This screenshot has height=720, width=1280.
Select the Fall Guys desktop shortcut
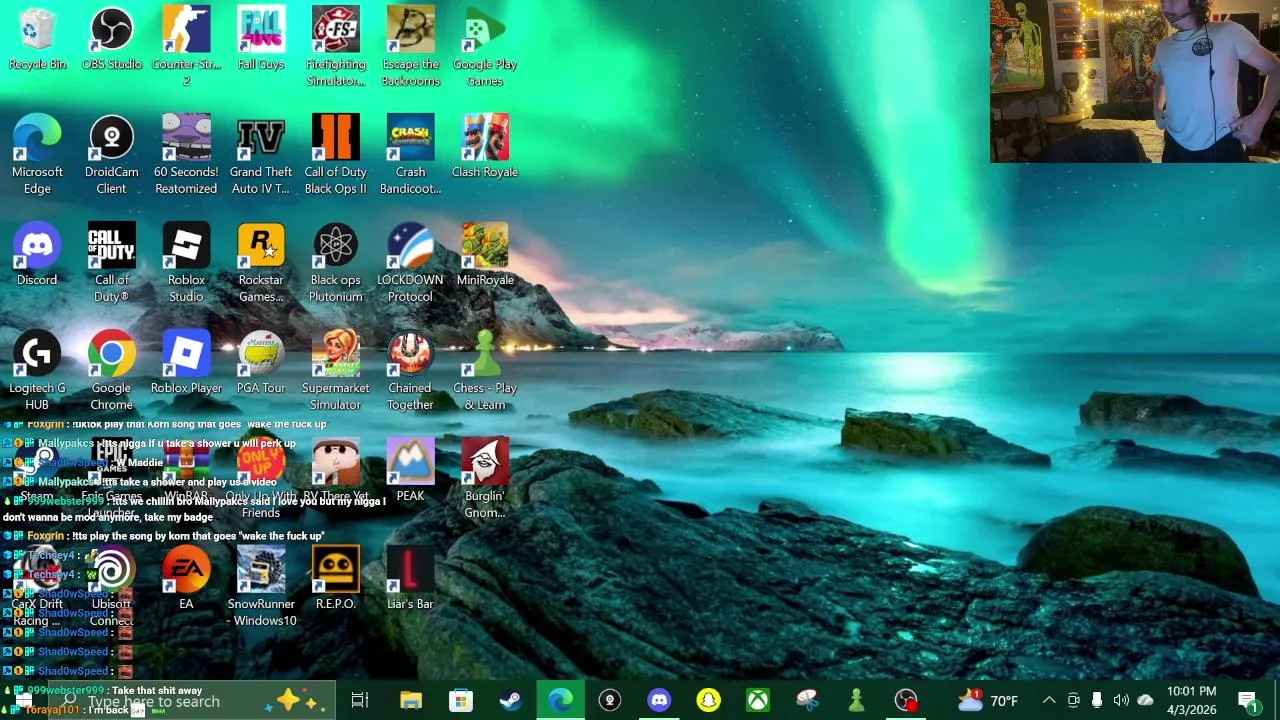(261, 40)
